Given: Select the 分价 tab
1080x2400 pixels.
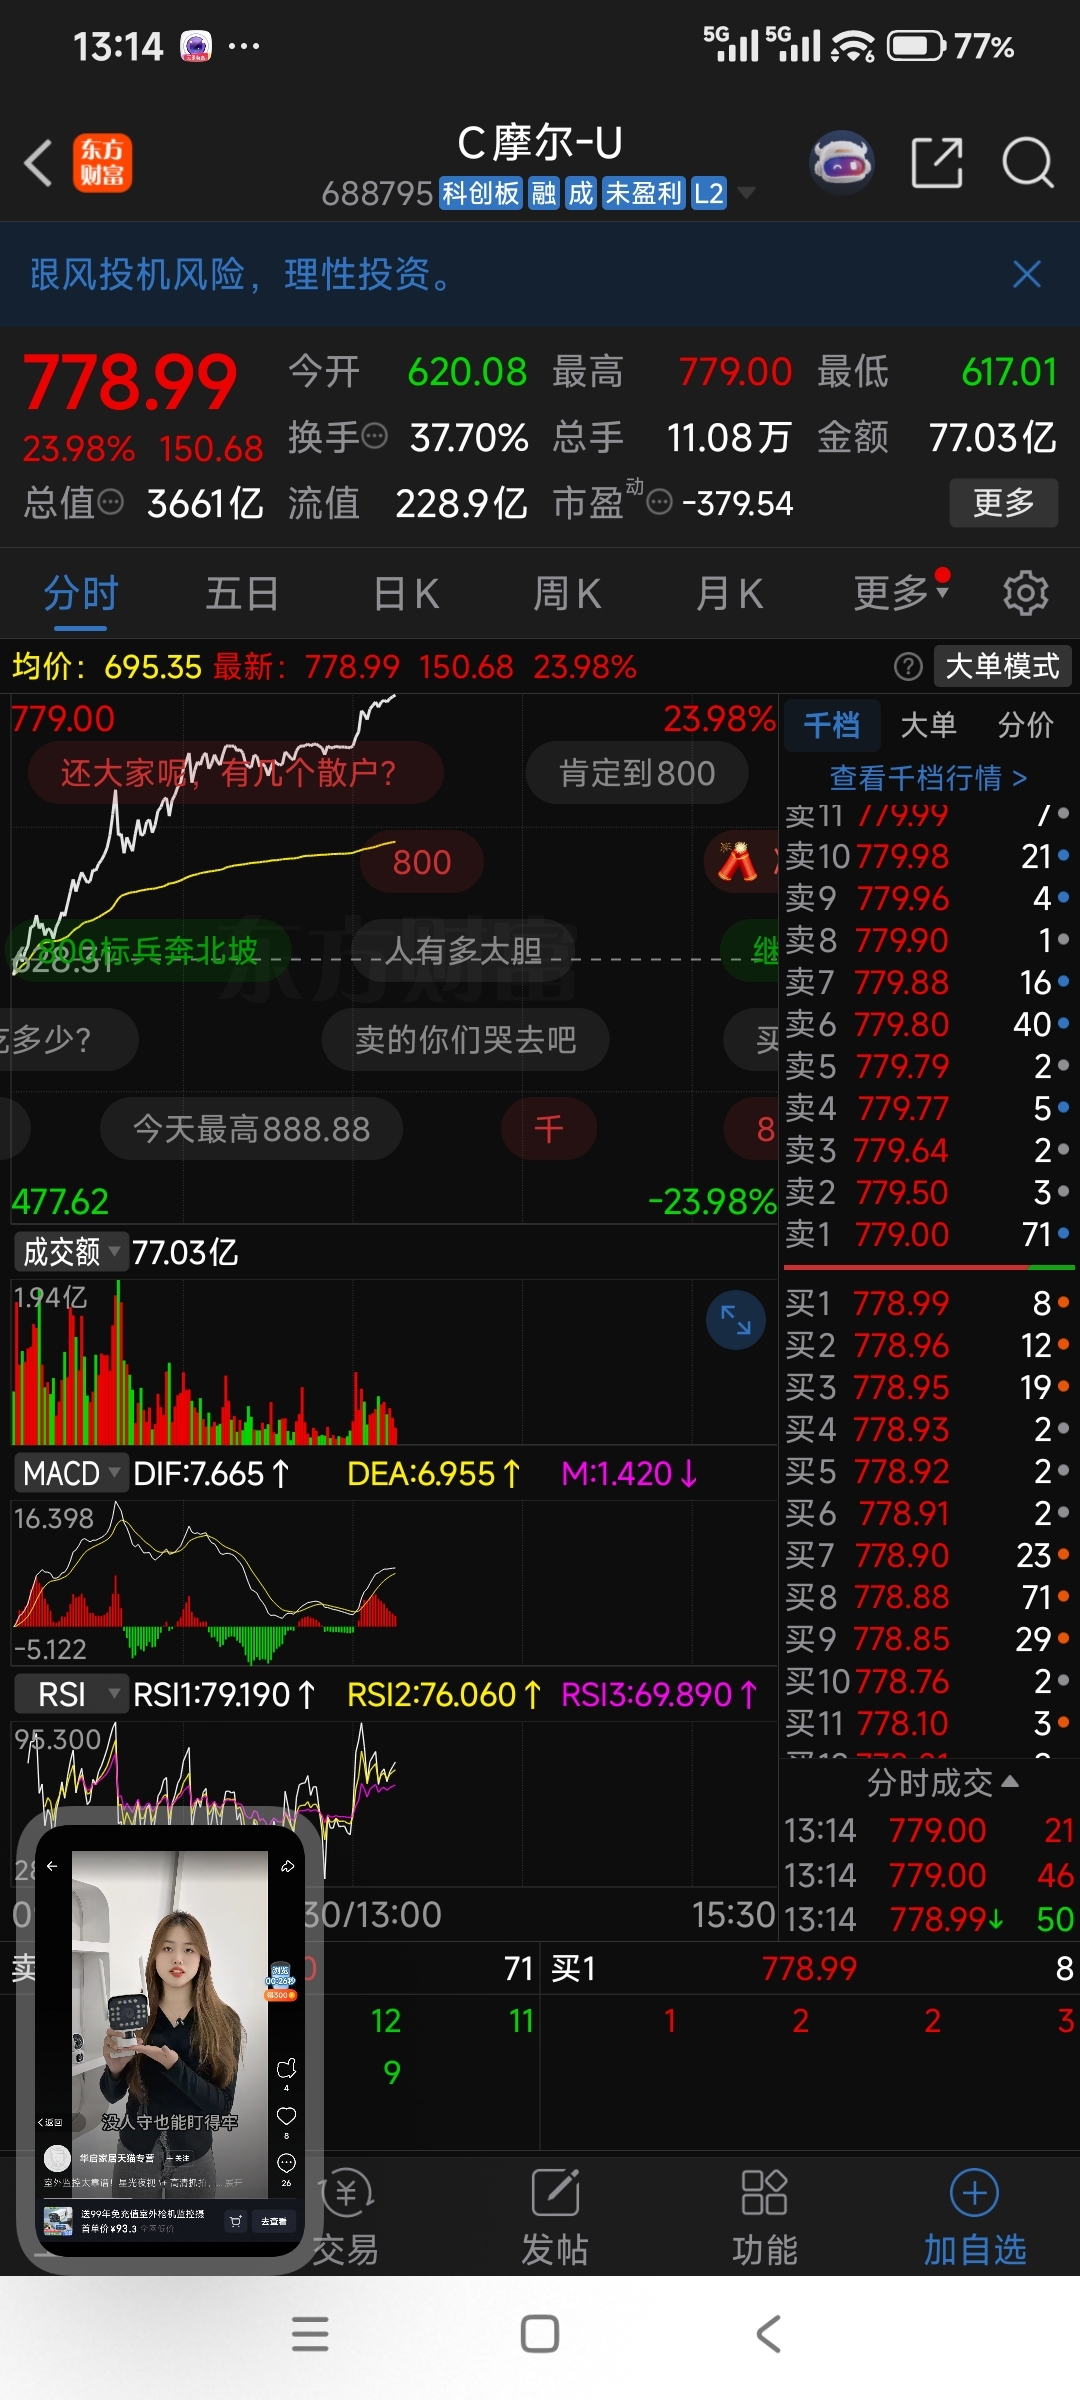Looking at the screenshot, I should tap(1026, 724).
